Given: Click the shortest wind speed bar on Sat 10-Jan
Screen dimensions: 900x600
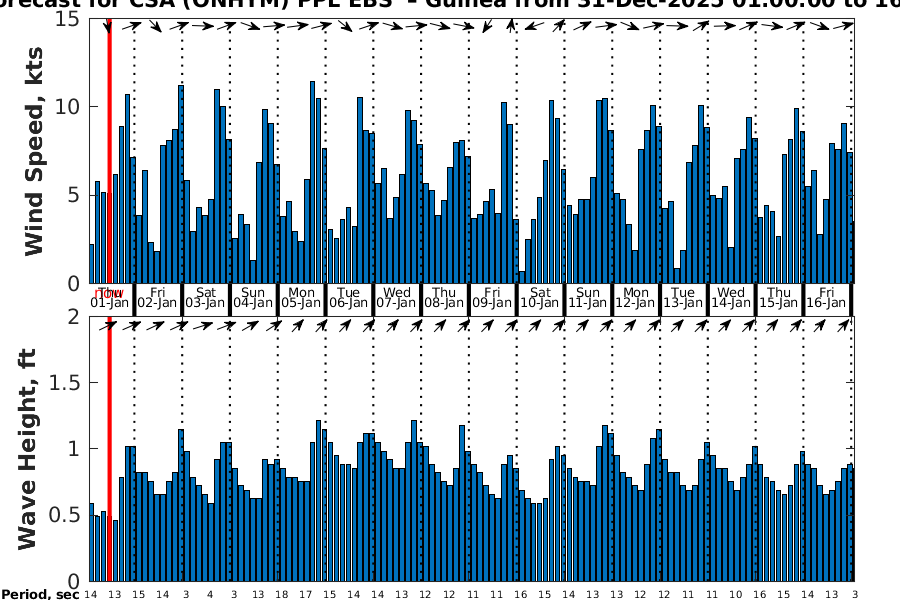Looking at the screenshot, I should pos(521,277).
